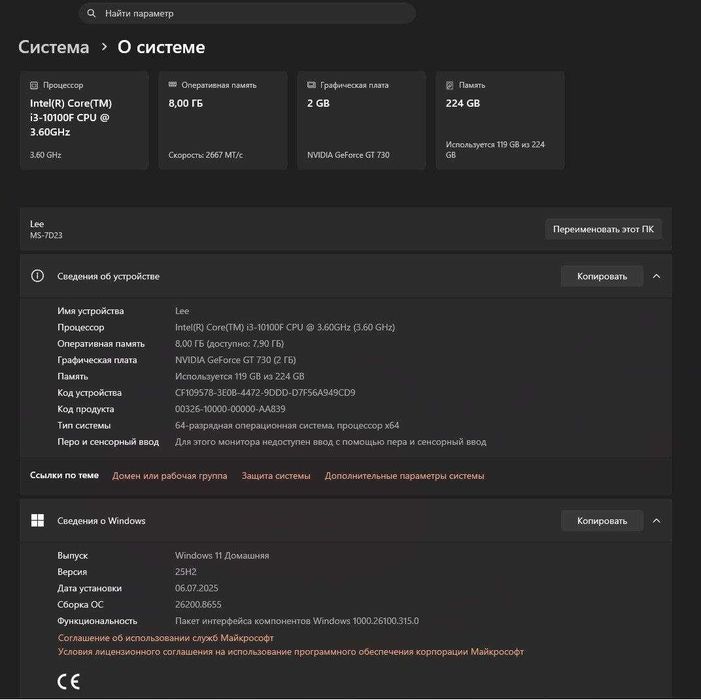This screenshot has height=700, width=701.
Task: Click the Тип системы label
Action: (x=84, y=425)
